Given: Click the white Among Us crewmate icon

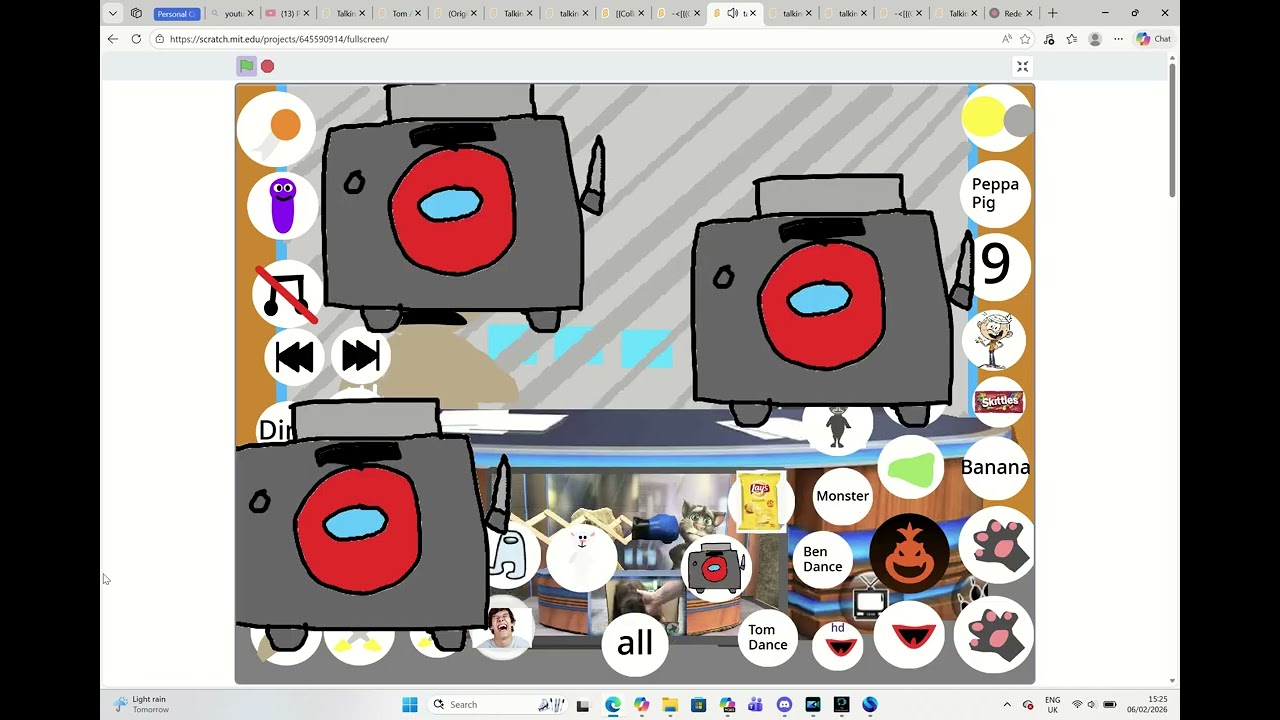Looking at the screenshot, I should pos(511,556).
